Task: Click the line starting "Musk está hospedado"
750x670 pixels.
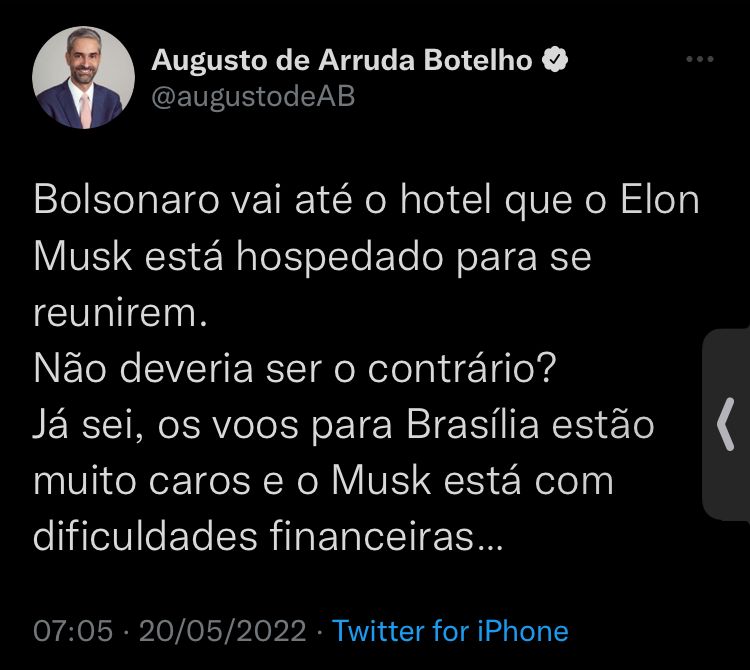Action: tap(312, 257)
